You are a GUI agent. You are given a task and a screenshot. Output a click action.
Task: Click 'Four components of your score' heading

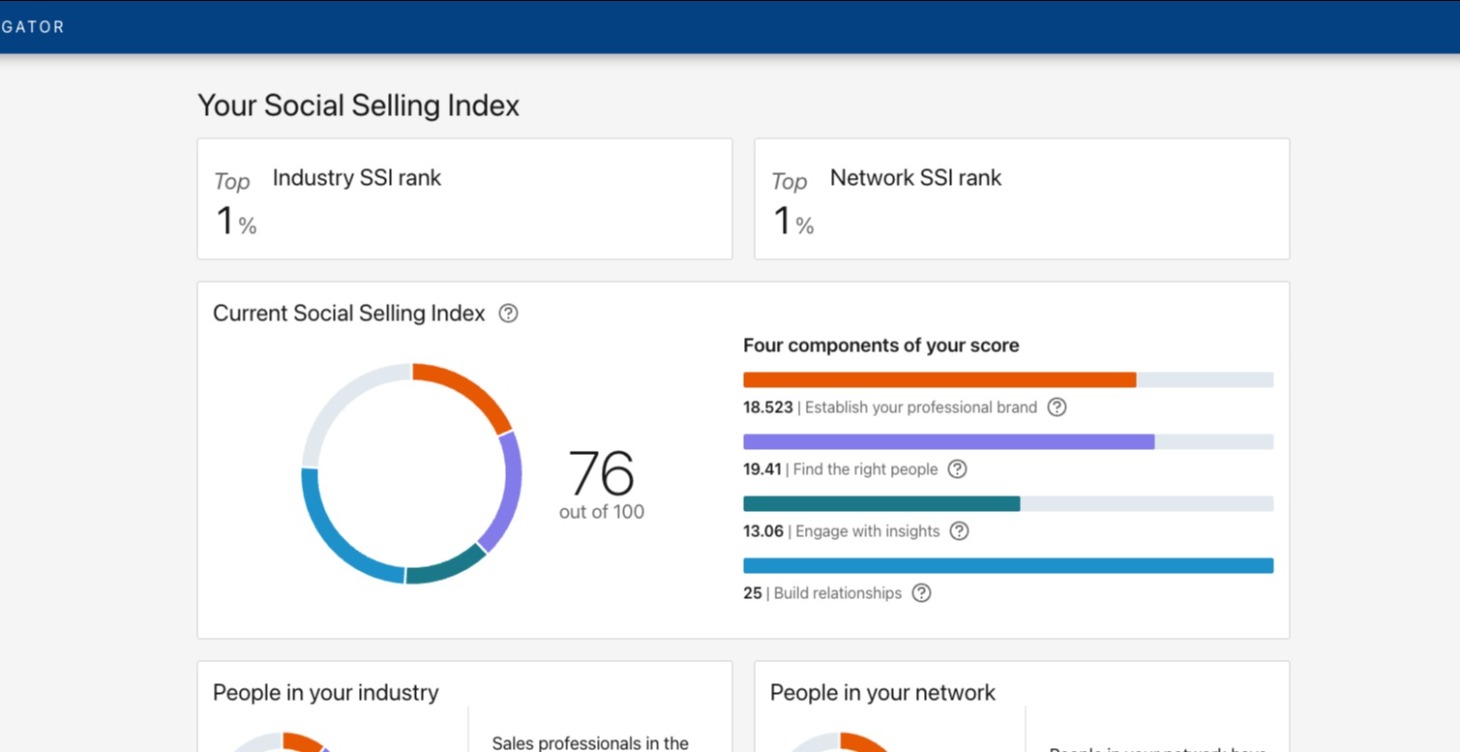point(881,345)
